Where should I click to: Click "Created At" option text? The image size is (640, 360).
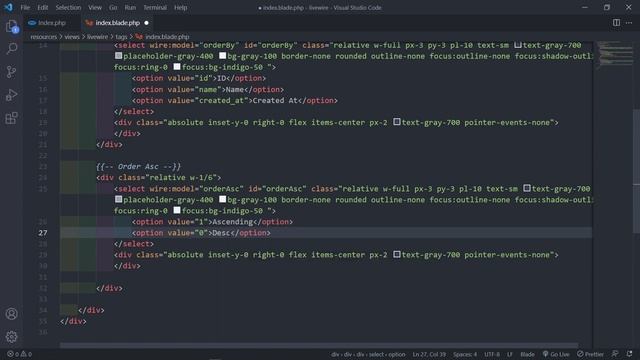coord(276,100)
